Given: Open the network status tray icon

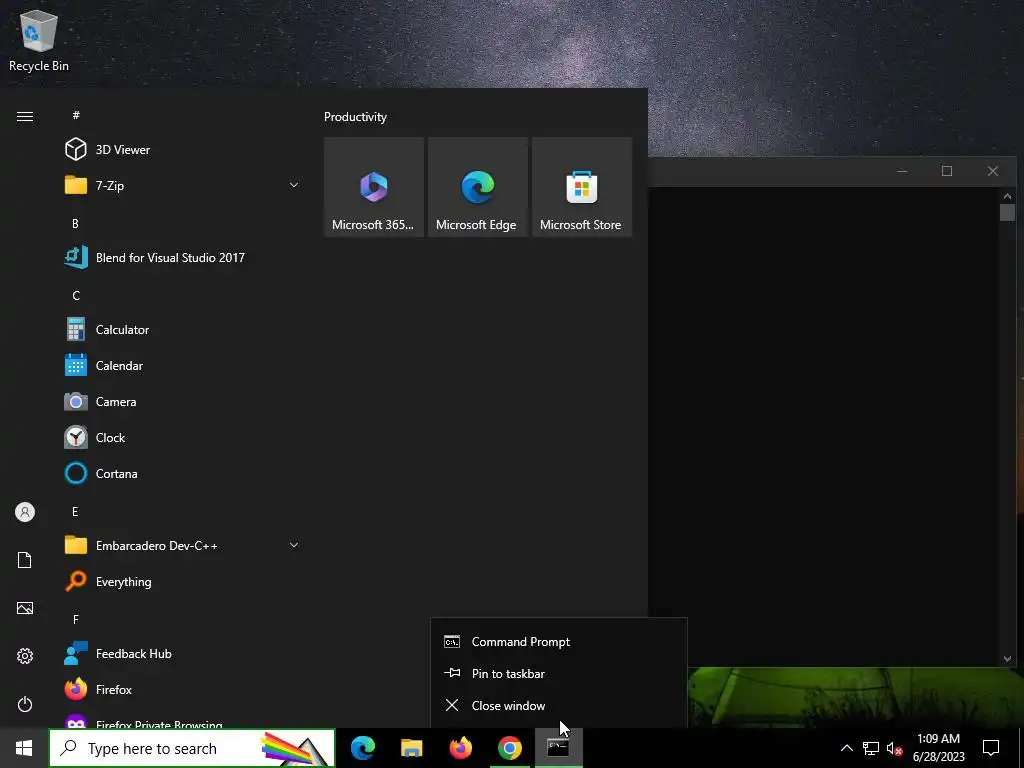Looking at the screenshot, I should (x=871, y=748).
